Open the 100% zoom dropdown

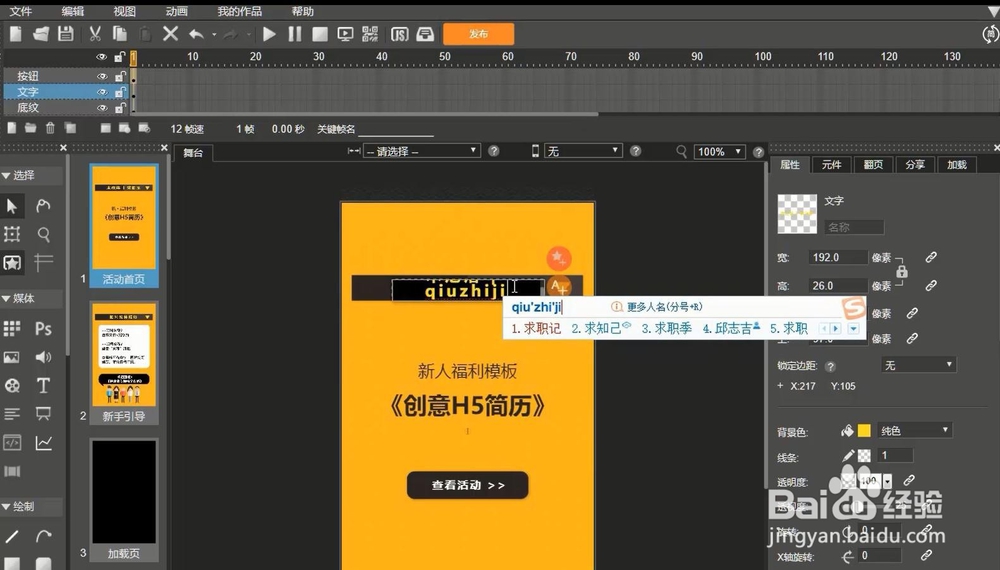click(x=719, y=152)
